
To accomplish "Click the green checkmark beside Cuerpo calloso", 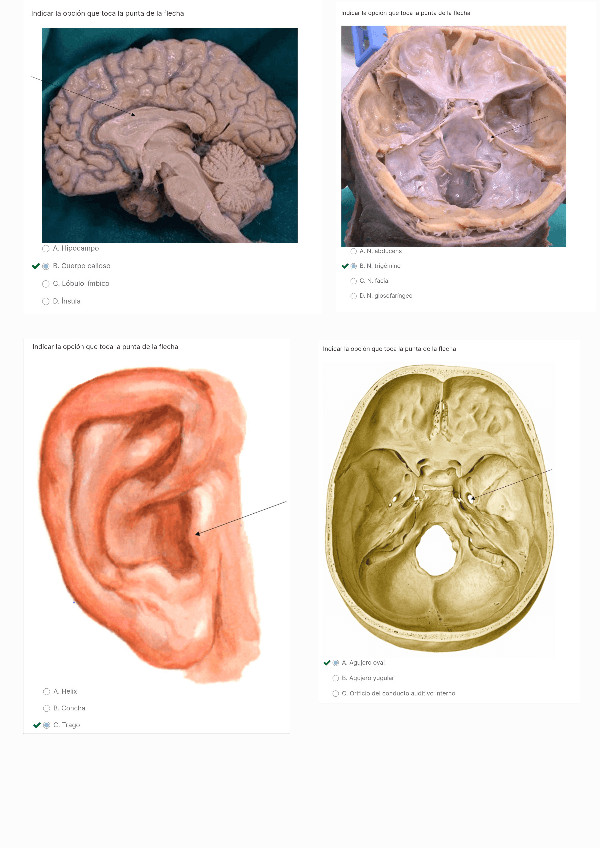I will 36,266.
